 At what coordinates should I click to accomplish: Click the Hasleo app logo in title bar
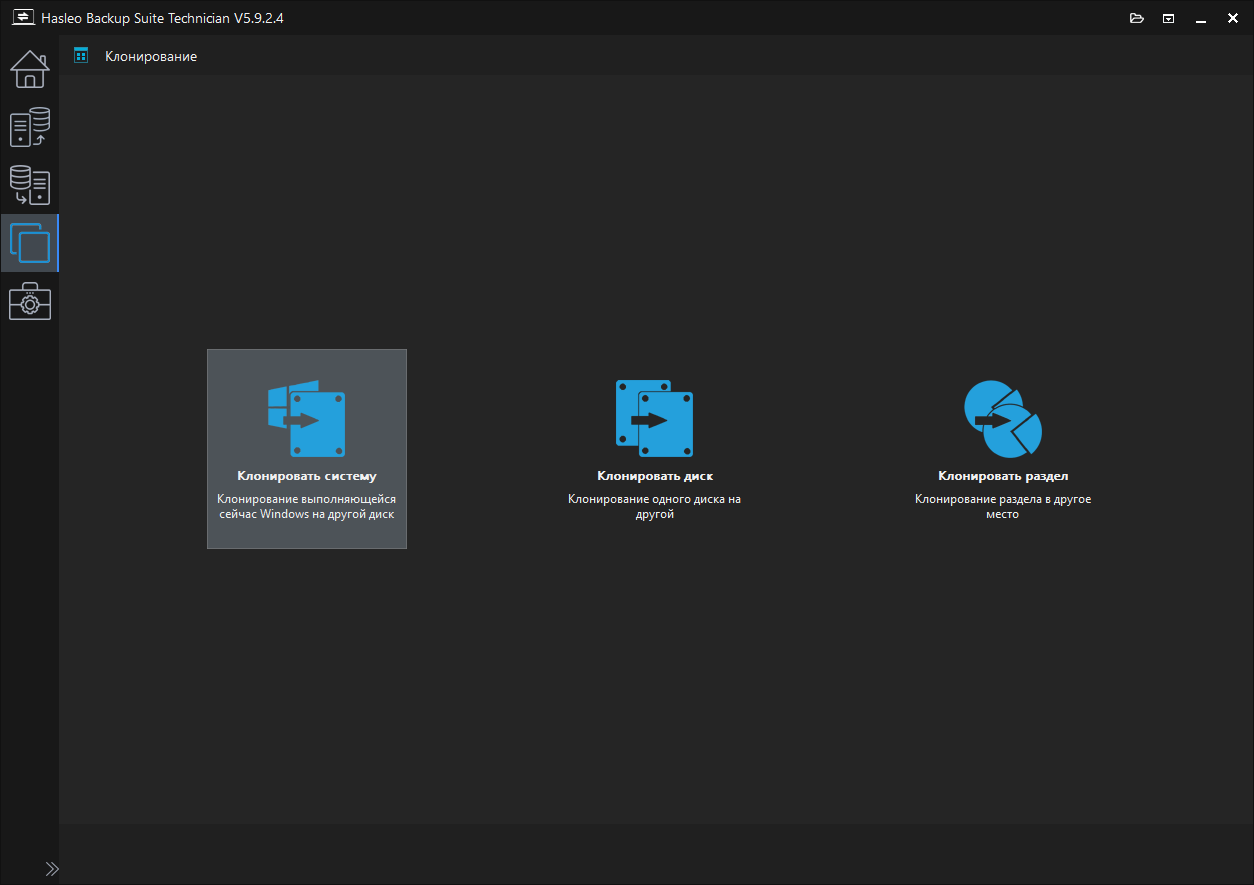coord(22,18)
